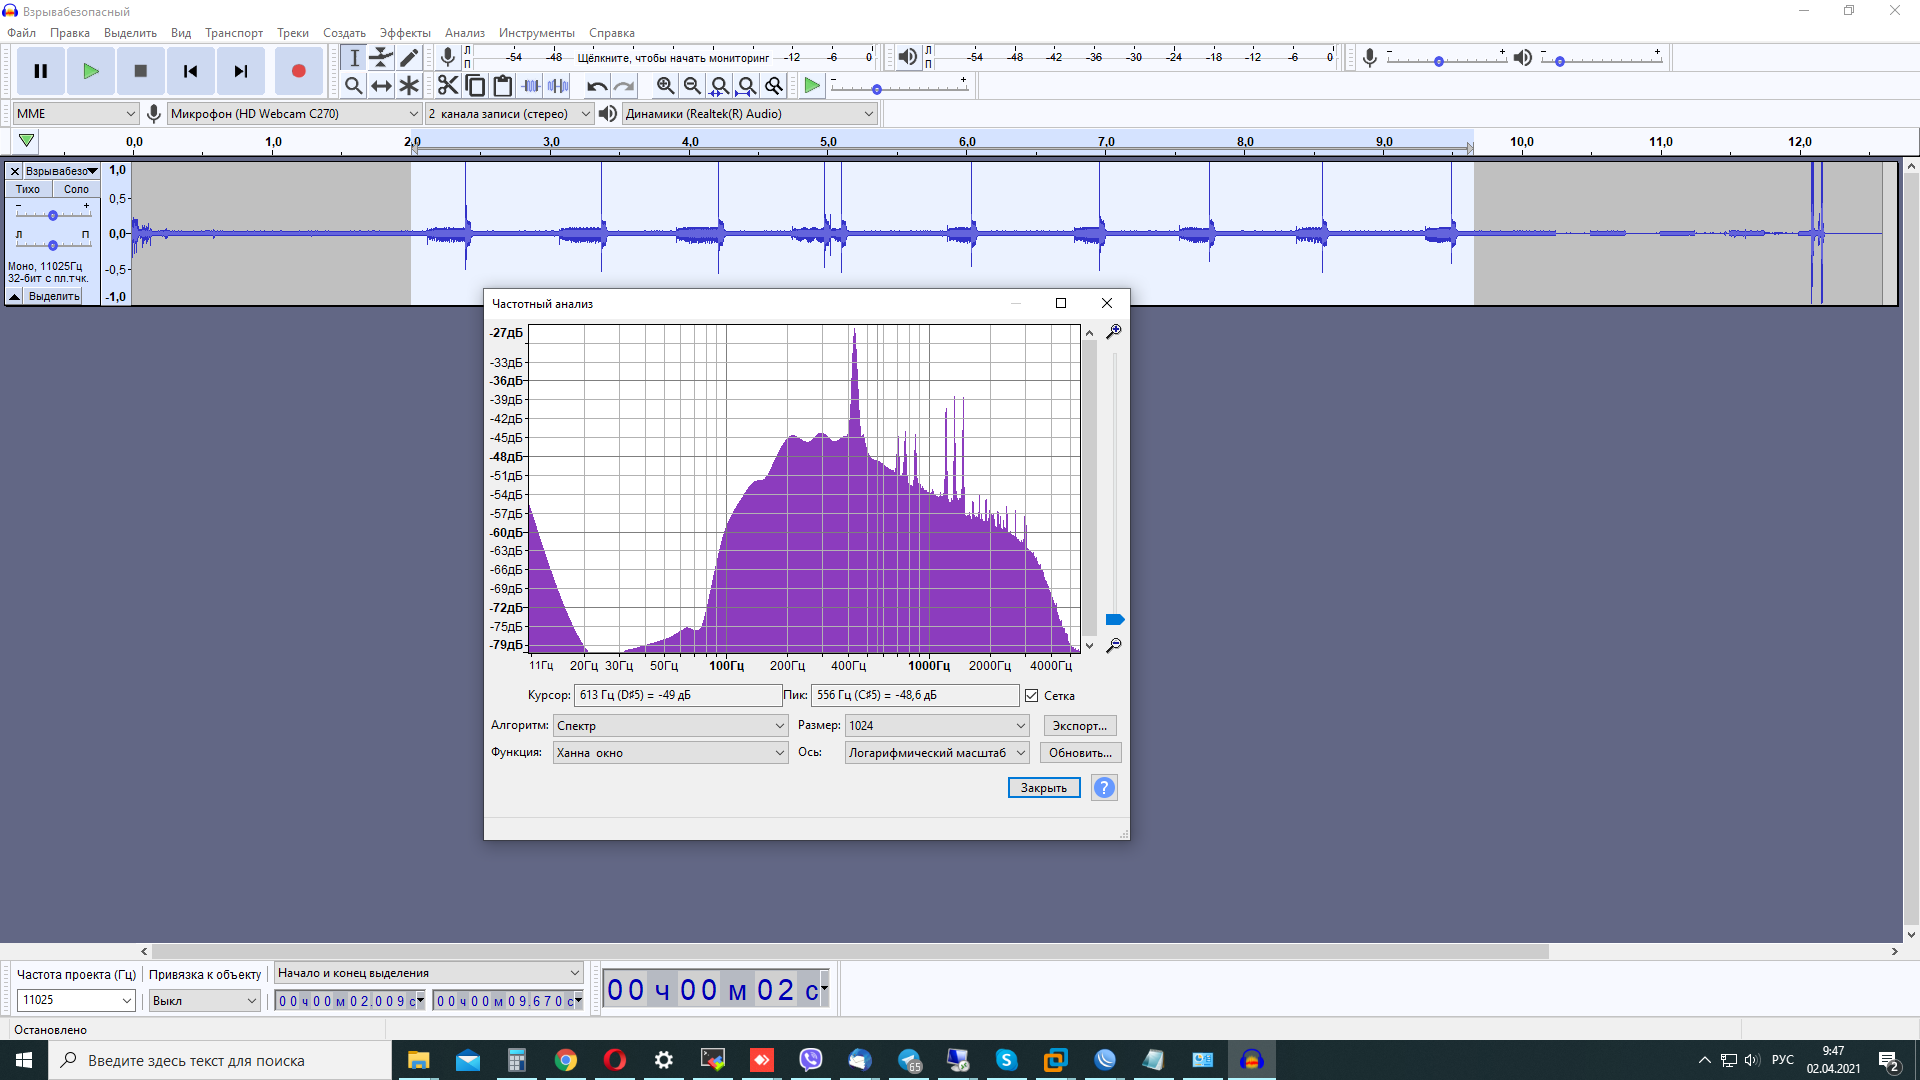
Task: Select the Envelope tool
Action: (x=381, y=58)
